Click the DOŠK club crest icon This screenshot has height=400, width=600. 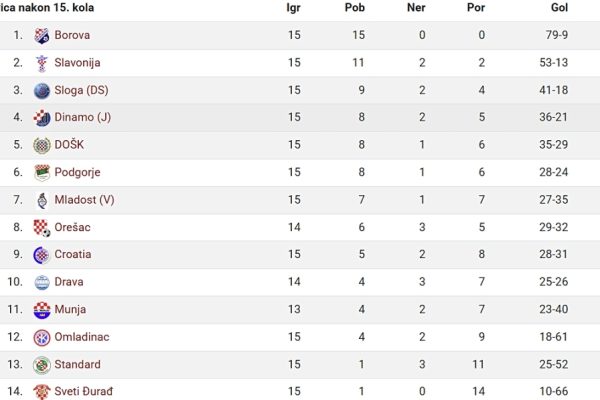42,145
